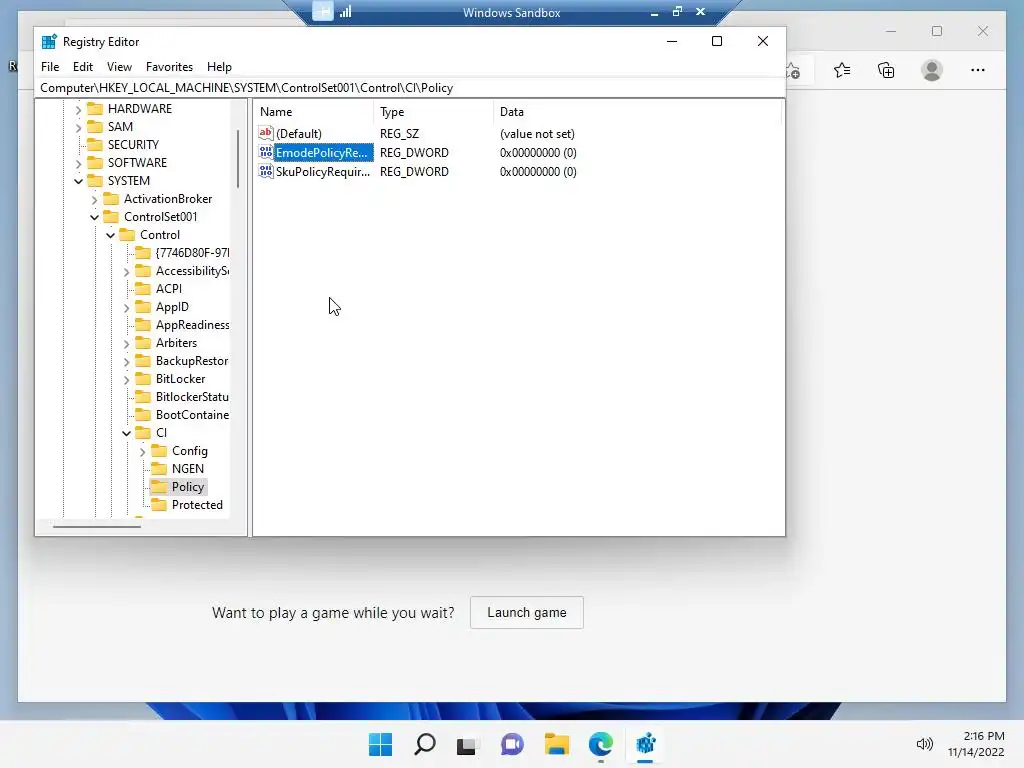This screenshot has width=1024, height=768.
Task: Expand the SAM key
Action: tap(78, 127)
